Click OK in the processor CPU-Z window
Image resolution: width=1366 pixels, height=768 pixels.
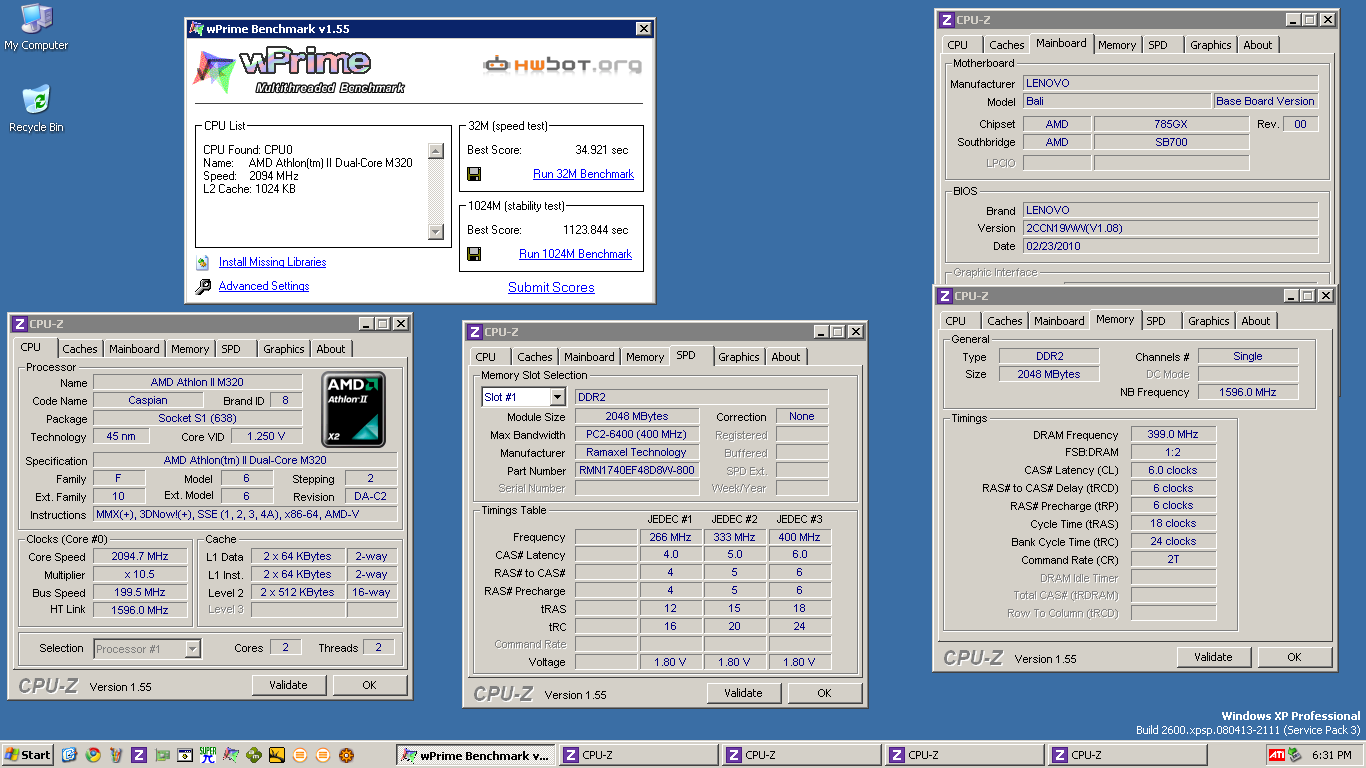coord(370,685)
